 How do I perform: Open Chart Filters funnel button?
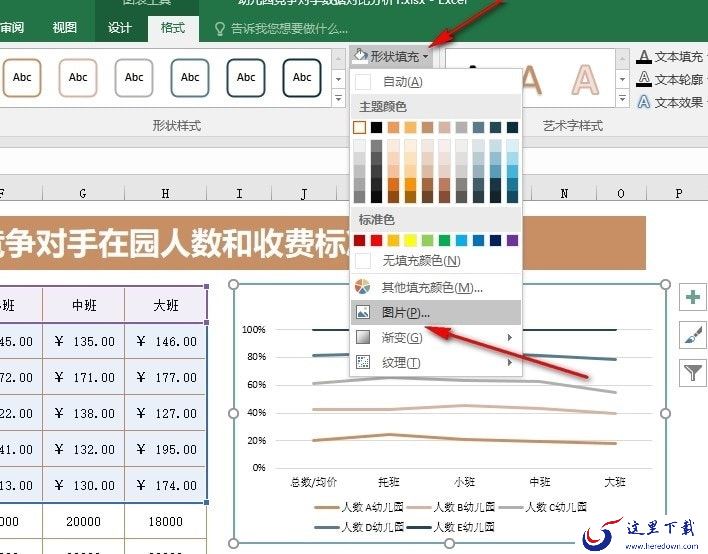693,373
